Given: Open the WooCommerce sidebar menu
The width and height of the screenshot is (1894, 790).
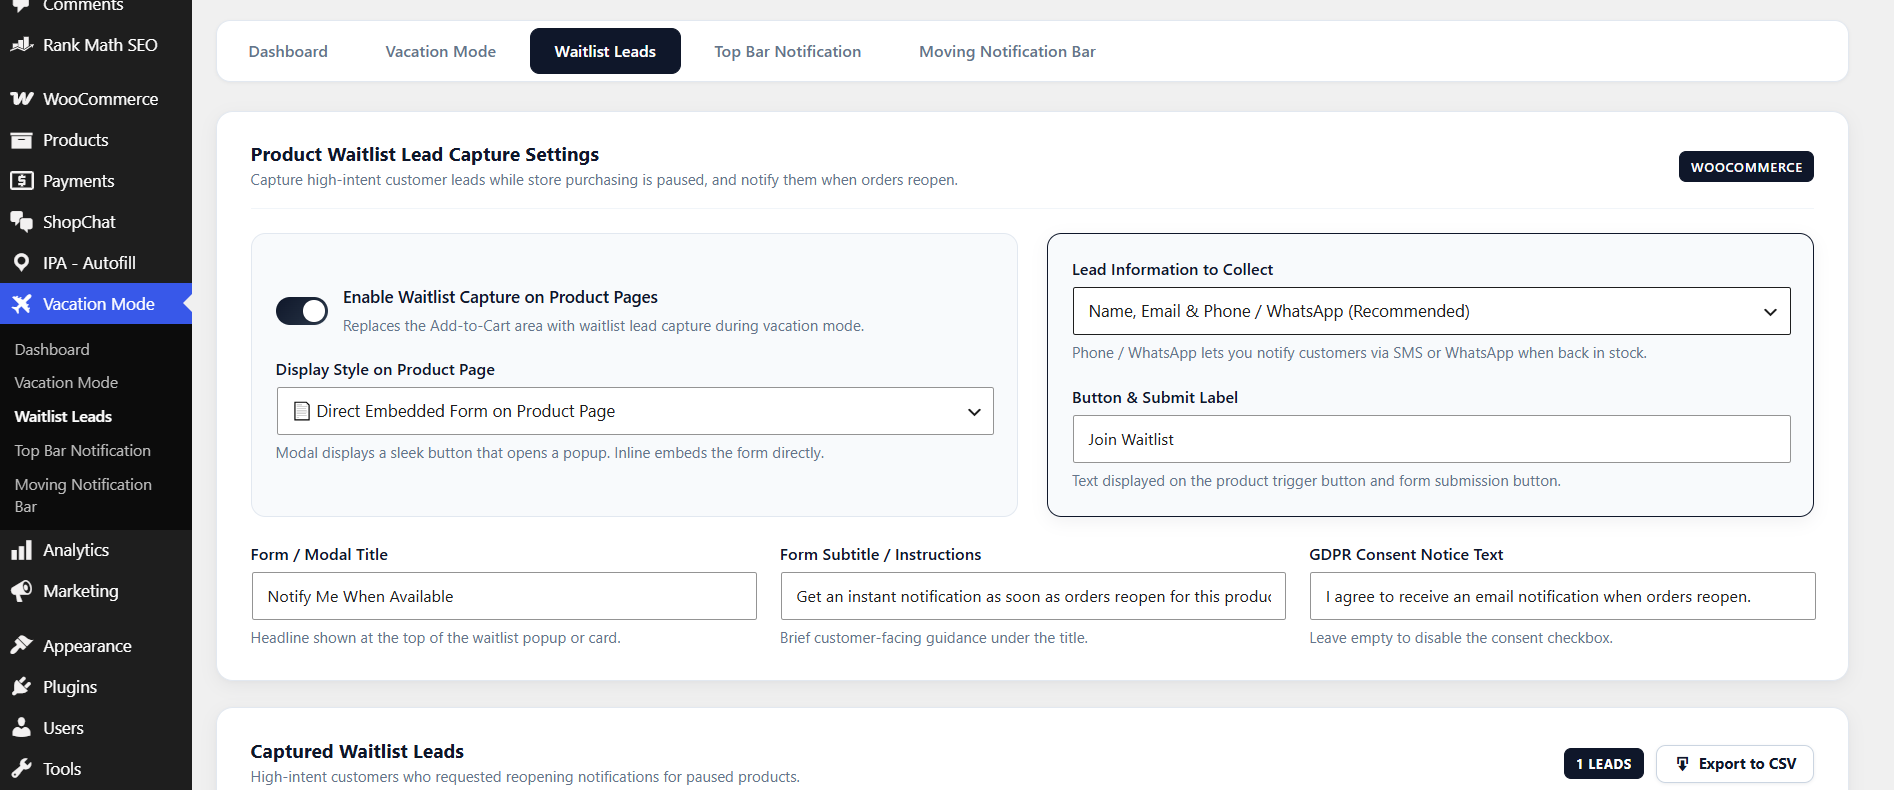Looking at the screenshot, I should click(x=96, y=99).
